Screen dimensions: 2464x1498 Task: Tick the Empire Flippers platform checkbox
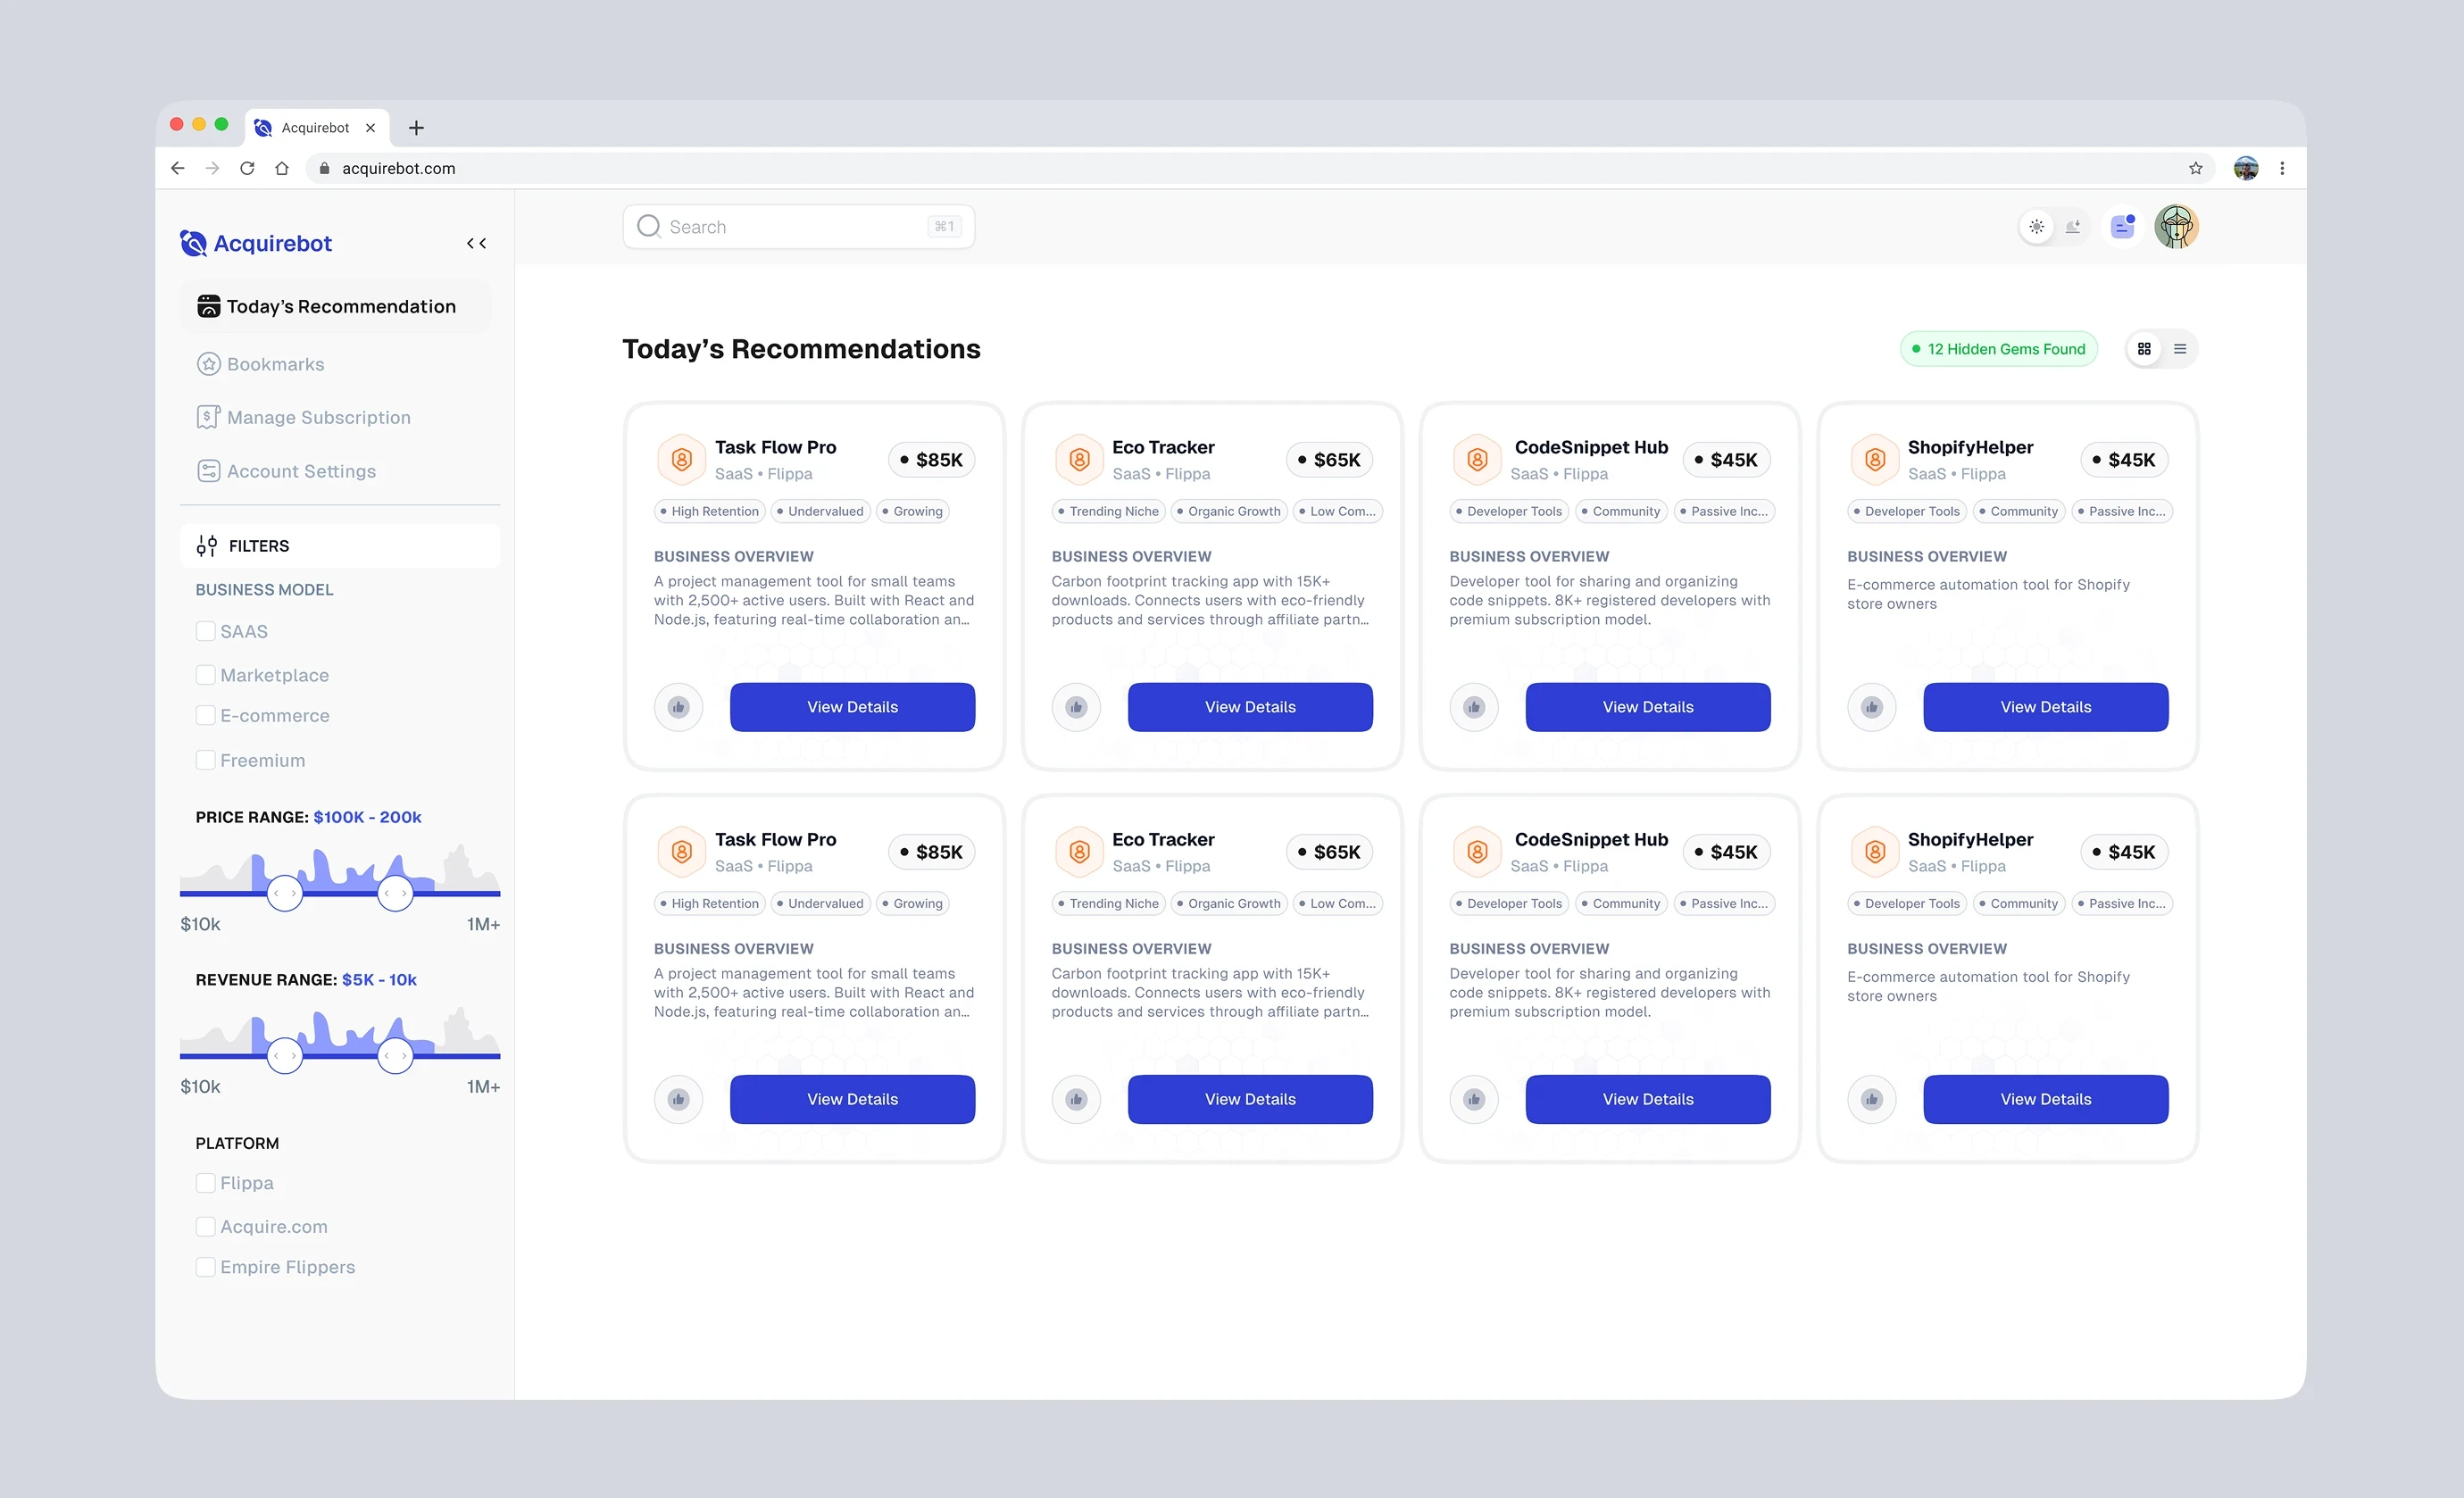[x=205, y=1267]
